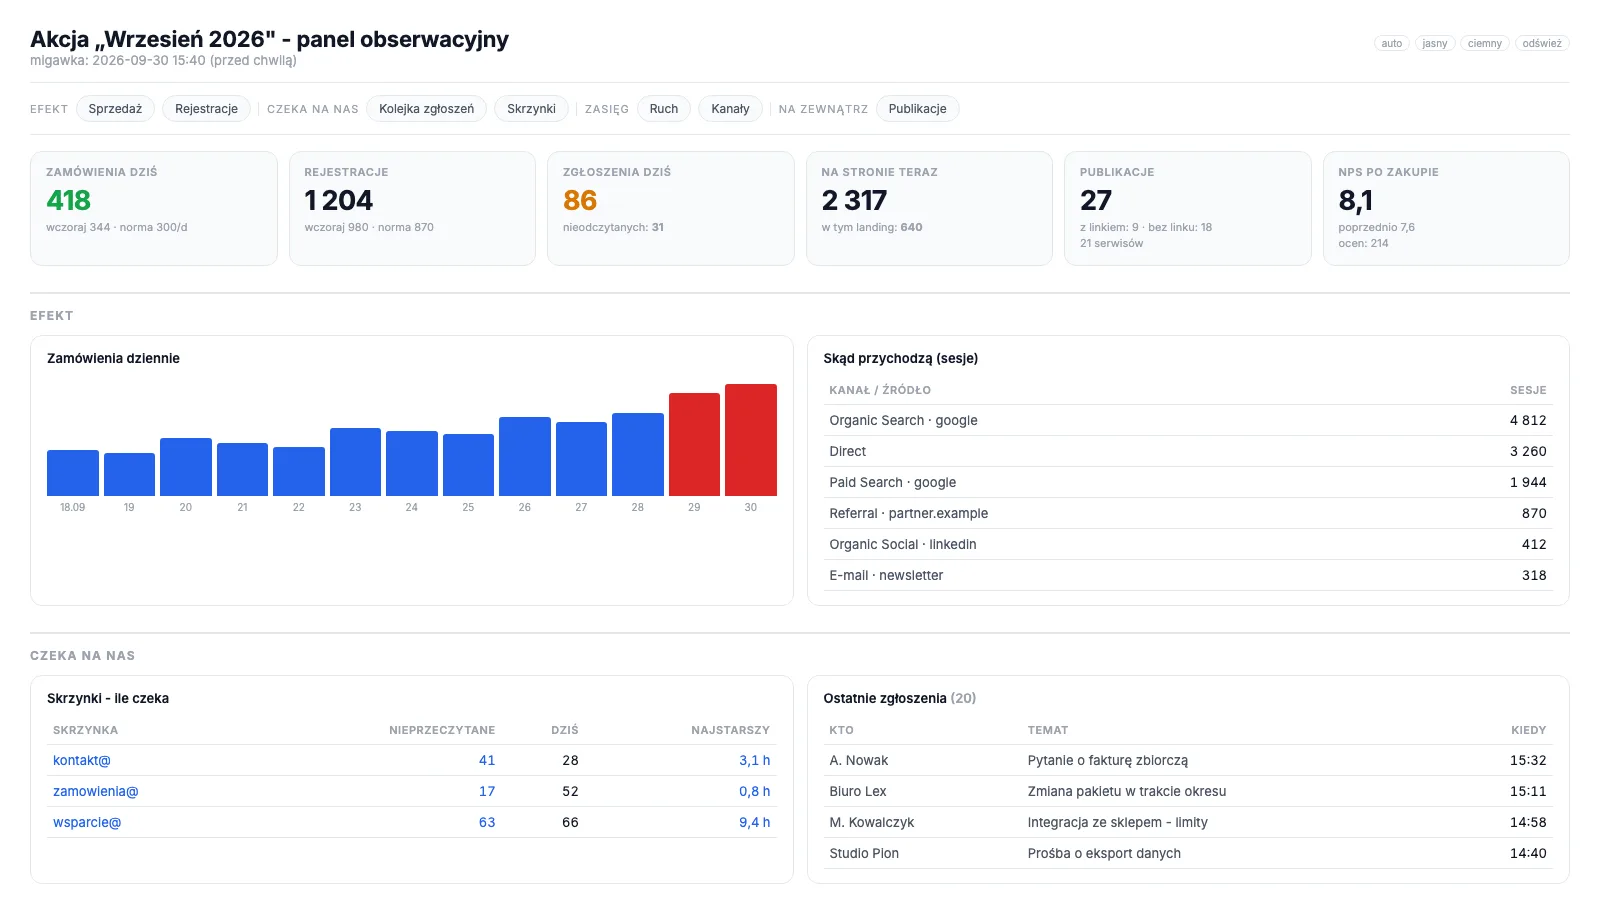Go to Kolejka zgłoszeń section

pyautogui.click(x=426, y=109)
